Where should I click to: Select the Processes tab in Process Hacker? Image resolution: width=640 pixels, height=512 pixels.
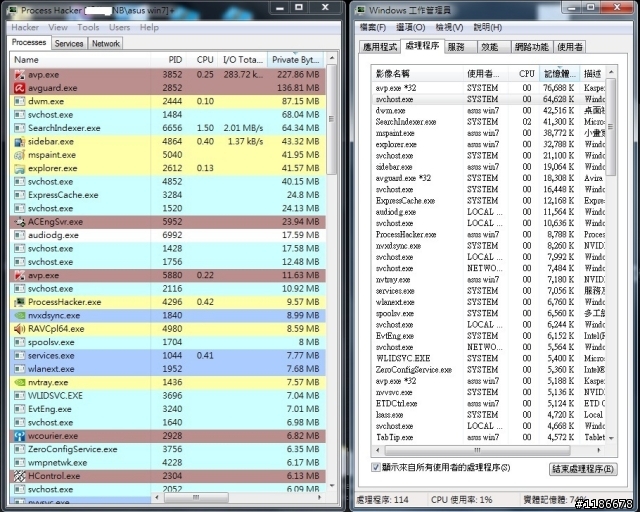click(x=29, y=42)
